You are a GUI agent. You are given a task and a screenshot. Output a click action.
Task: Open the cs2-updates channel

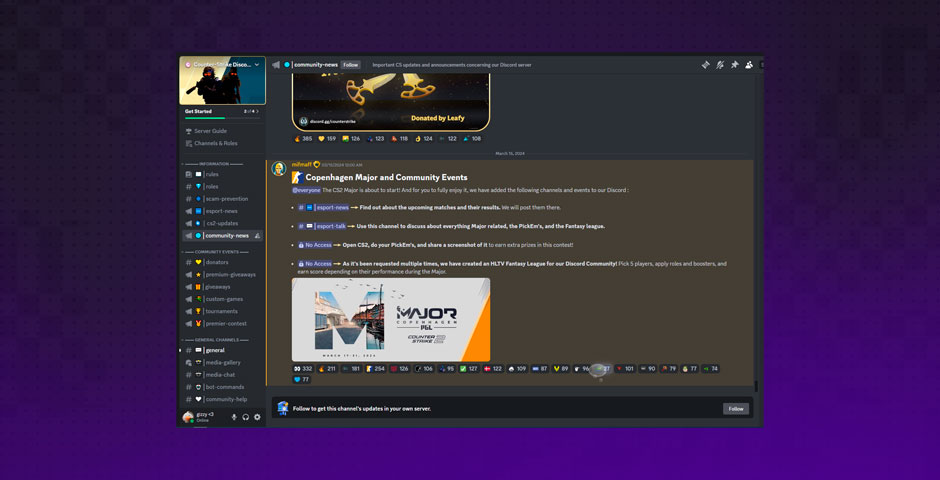[x=222, y=224]
